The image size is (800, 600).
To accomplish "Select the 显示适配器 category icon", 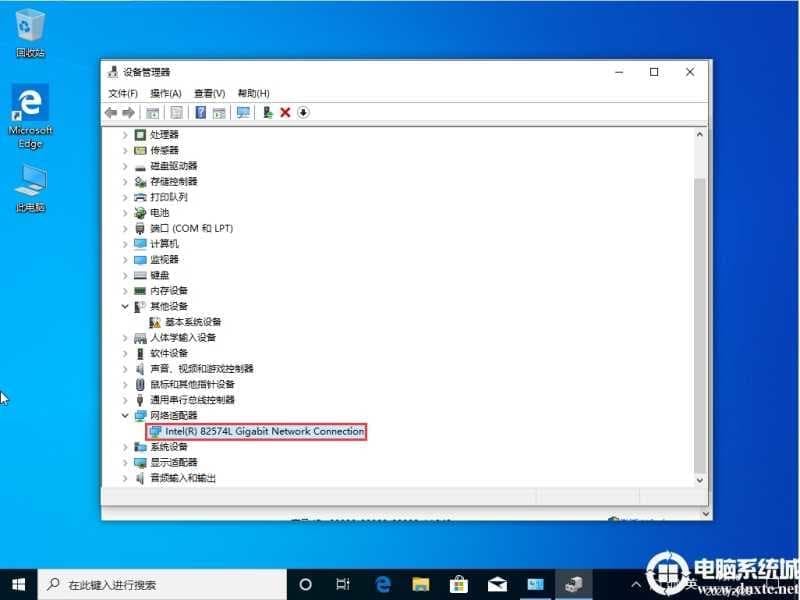I will (x=140, y=463).
